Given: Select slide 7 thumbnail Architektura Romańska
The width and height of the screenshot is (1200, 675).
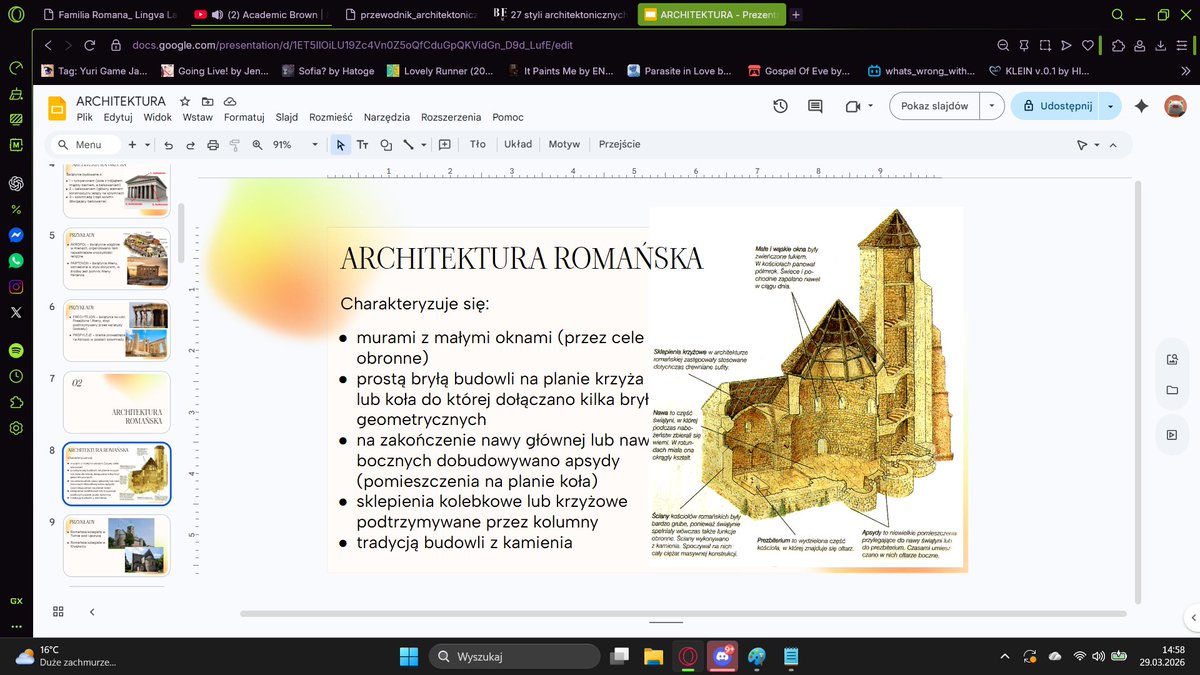Looking at the screenshot, I should 117,402.
